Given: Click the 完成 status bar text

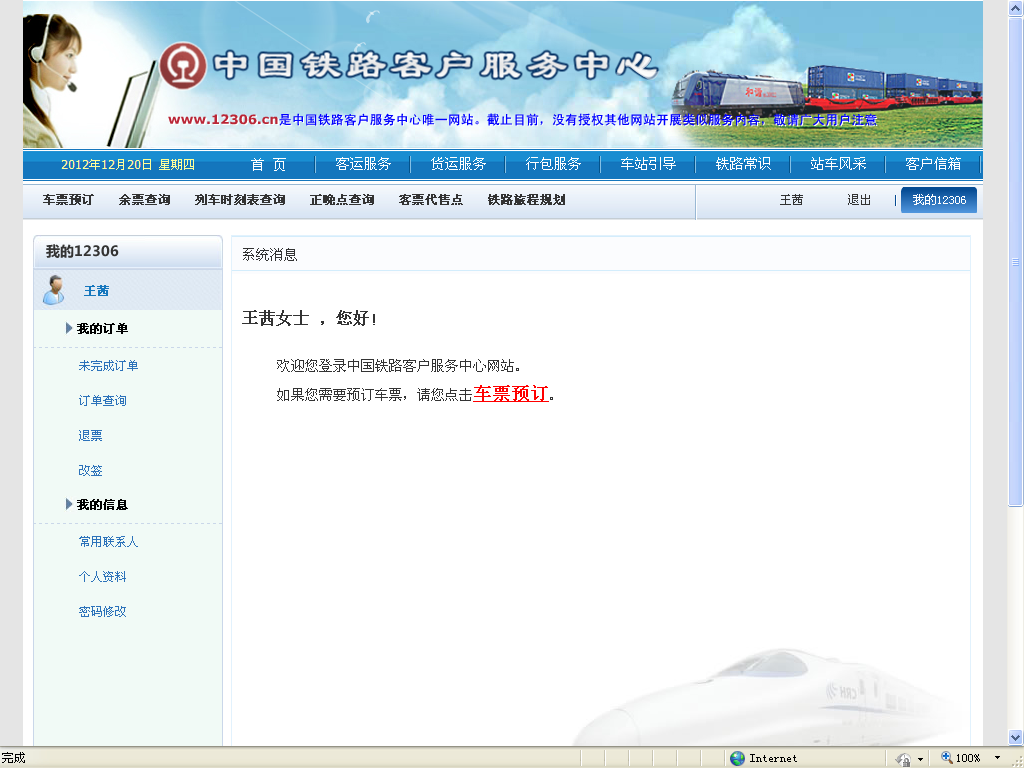Looking at the screenshot, I should (x=13, y=758).
